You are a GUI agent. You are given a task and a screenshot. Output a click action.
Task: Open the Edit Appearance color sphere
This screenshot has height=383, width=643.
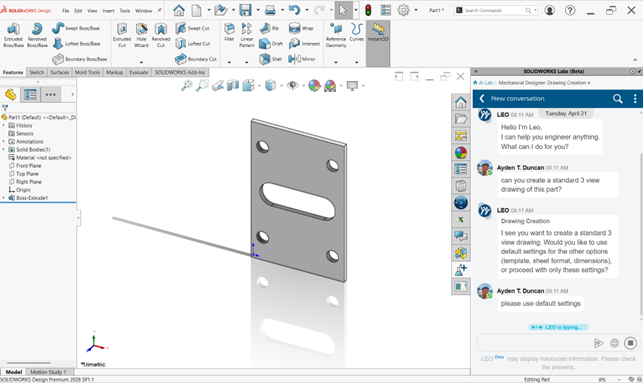[314, 86]
